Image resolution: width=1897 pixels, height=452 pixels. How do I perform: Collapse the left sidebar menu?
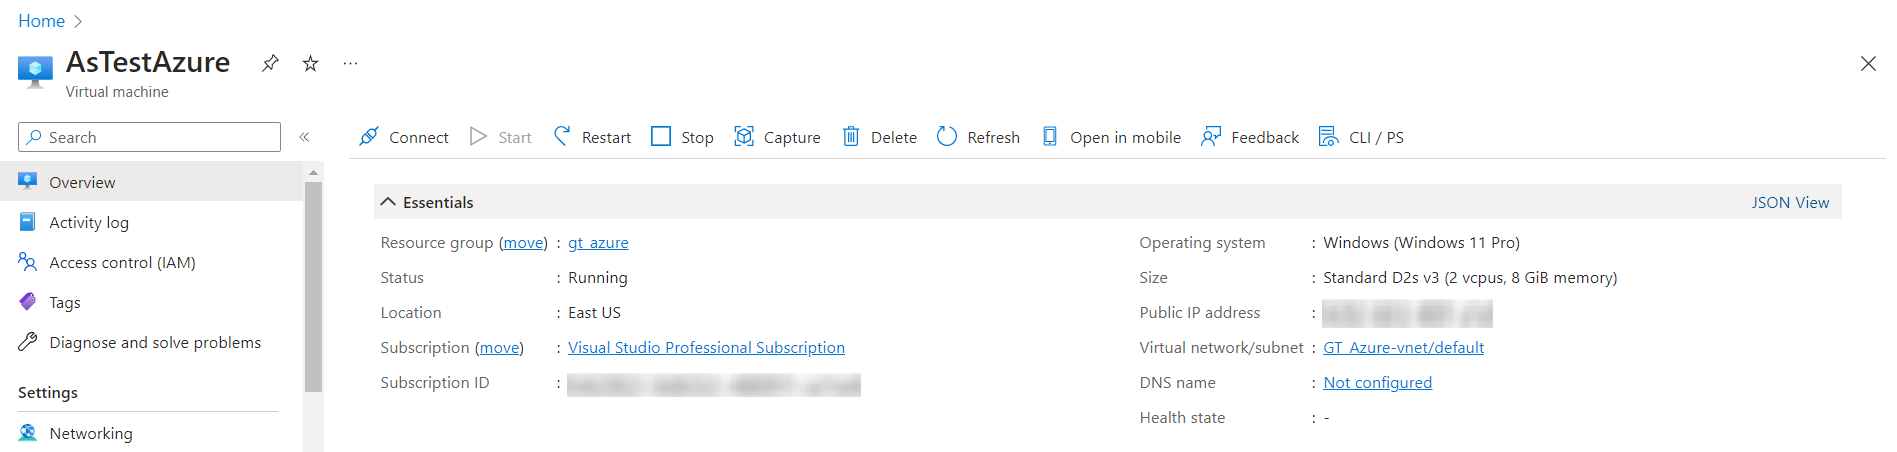click(304, 137)
